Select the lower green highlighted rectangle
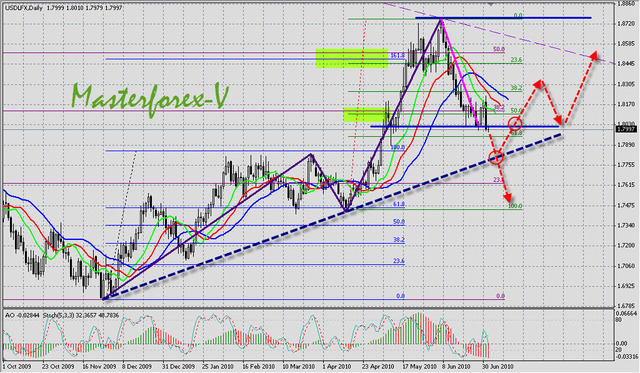 364,115
